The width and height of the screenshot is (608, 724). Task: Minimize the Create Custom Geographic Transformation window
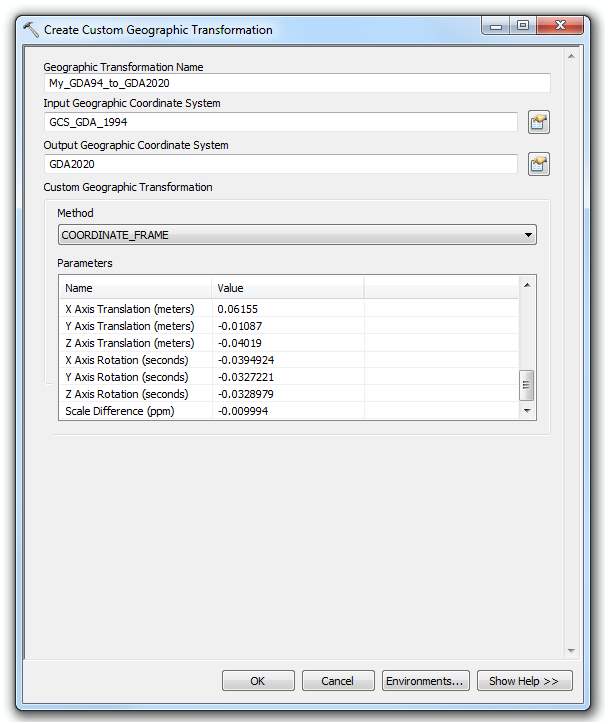click(496, 26)
